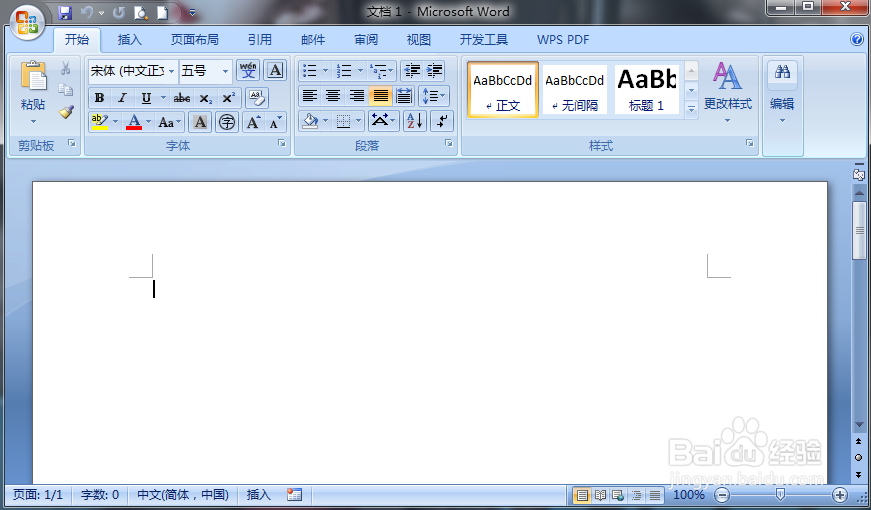Click the Office button logo

[27, 23]
